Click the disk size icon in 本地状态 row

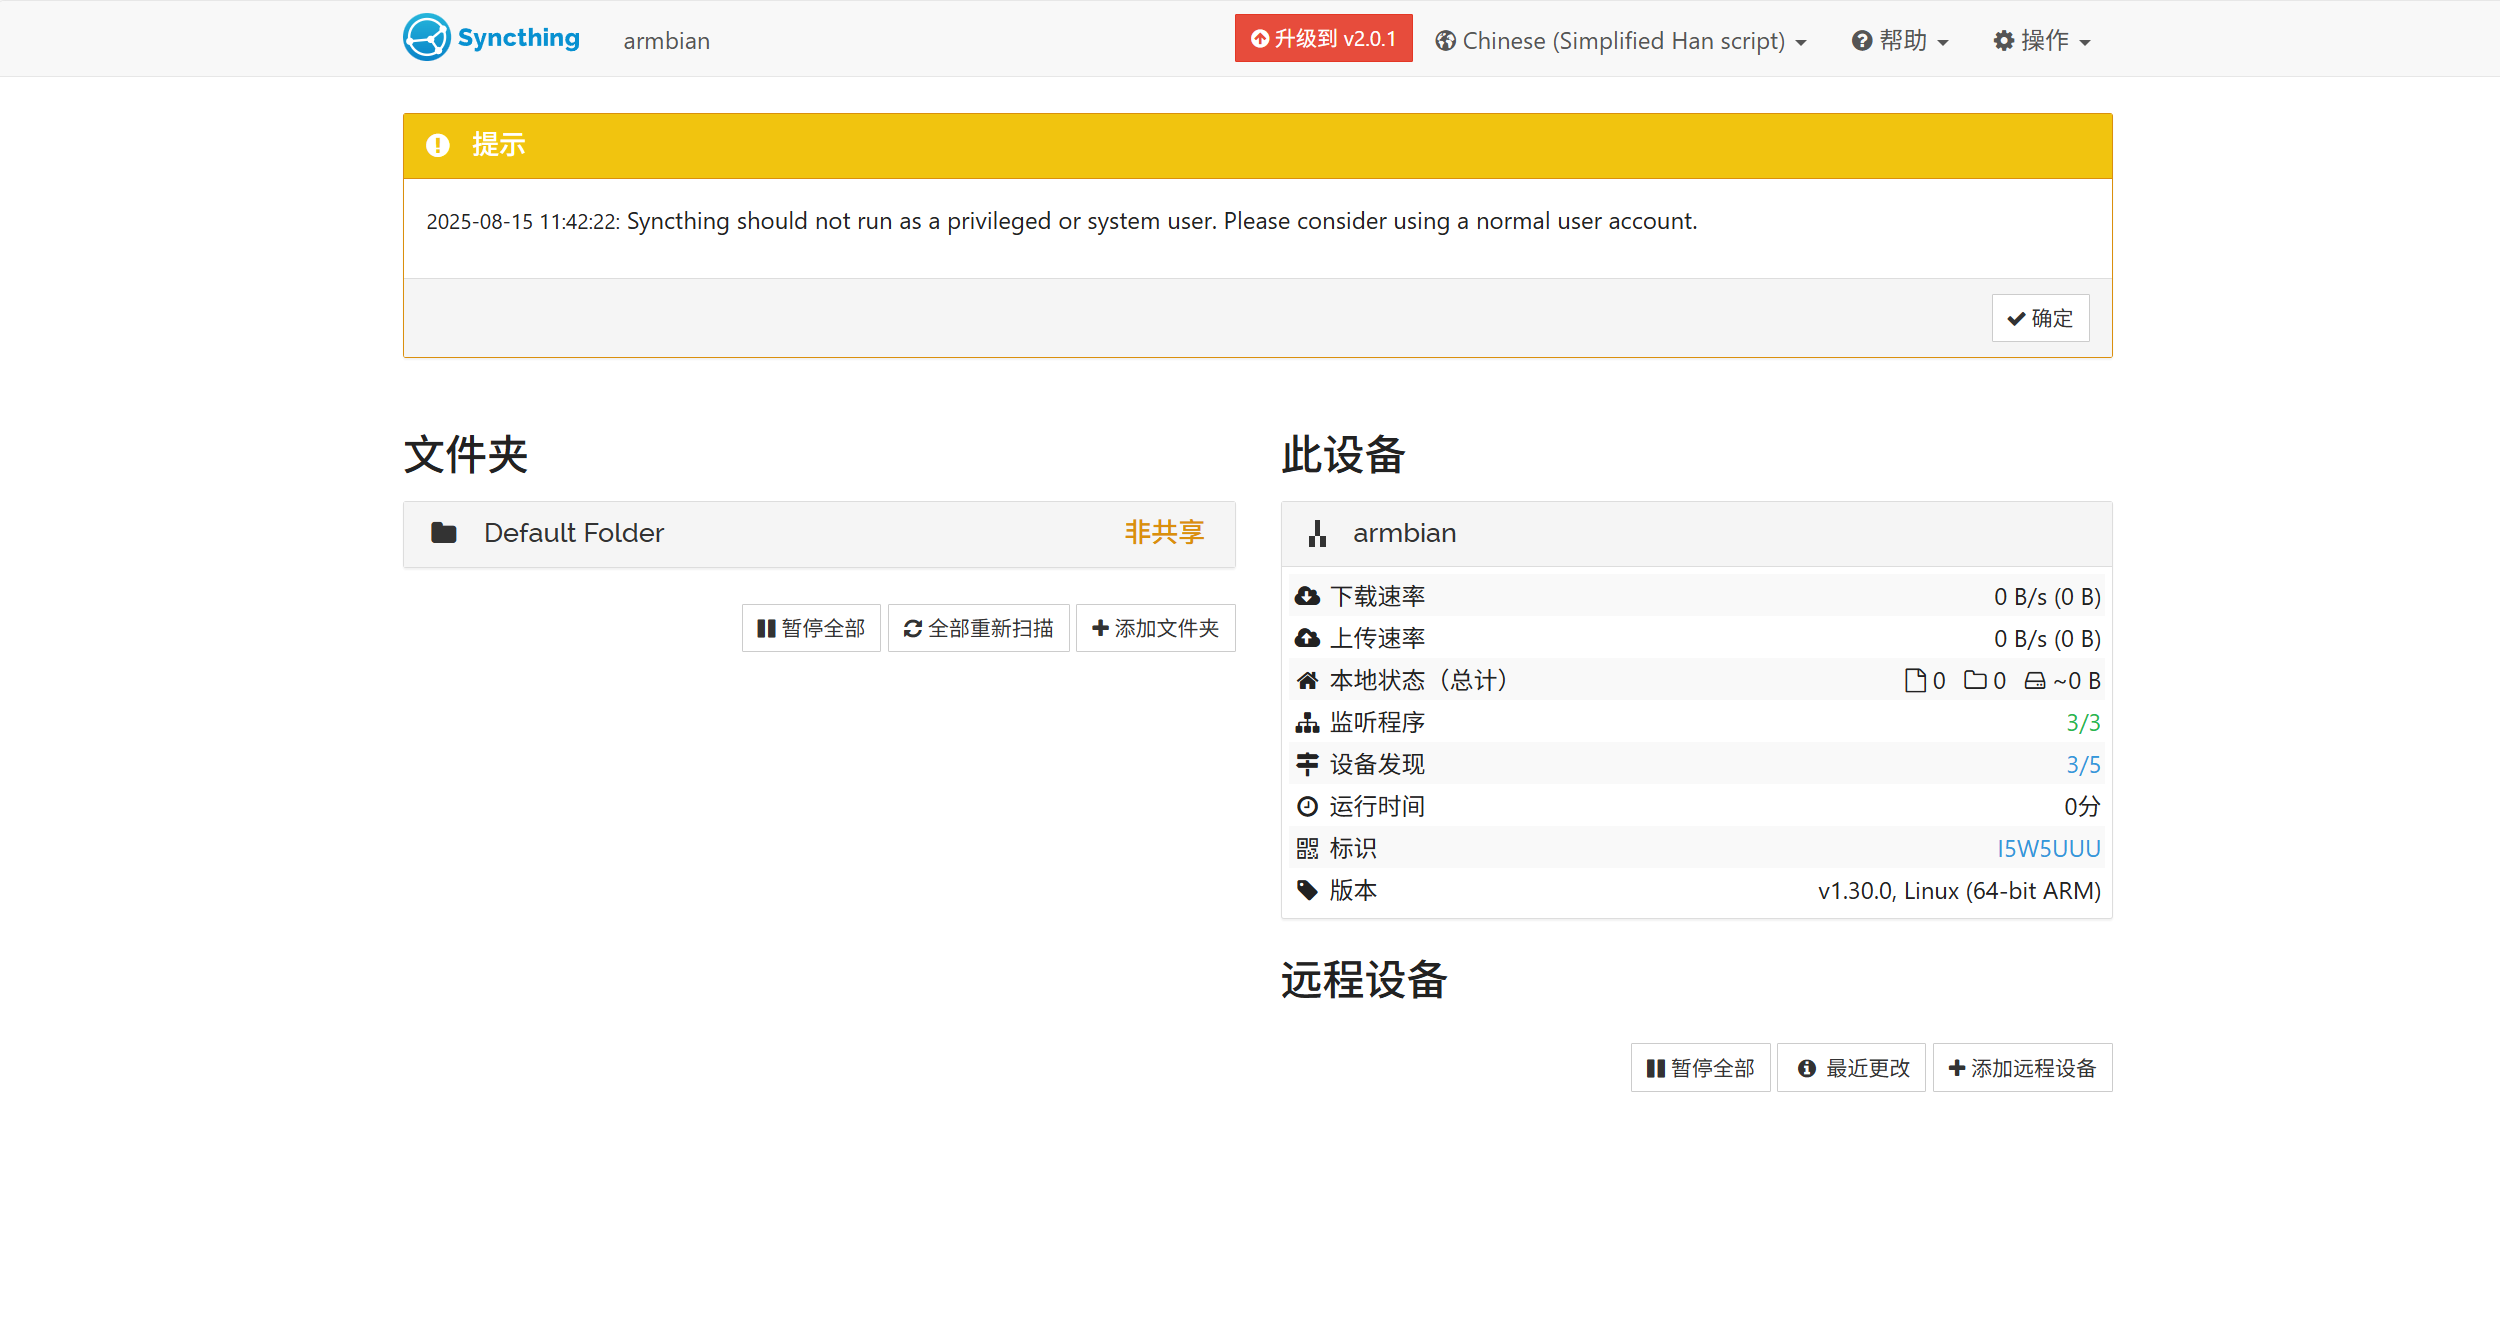pos(2035,681)
